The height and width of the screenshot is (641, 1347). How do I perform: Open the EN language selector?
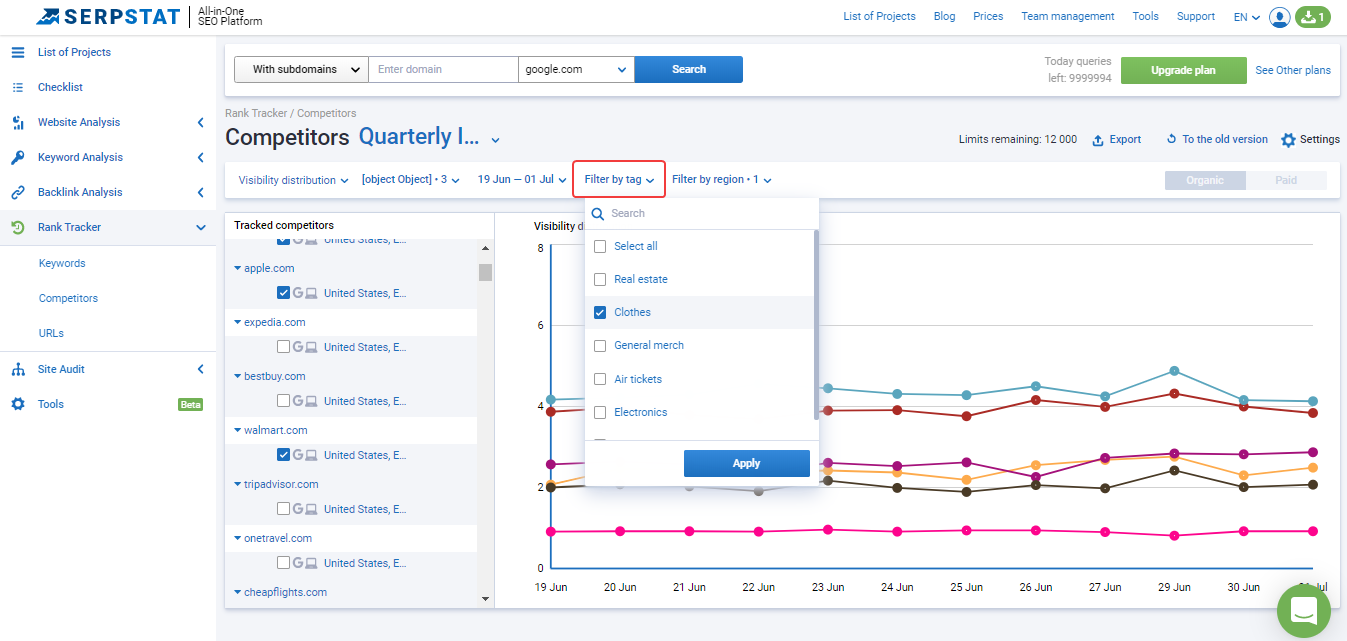tap(1246, 17)
